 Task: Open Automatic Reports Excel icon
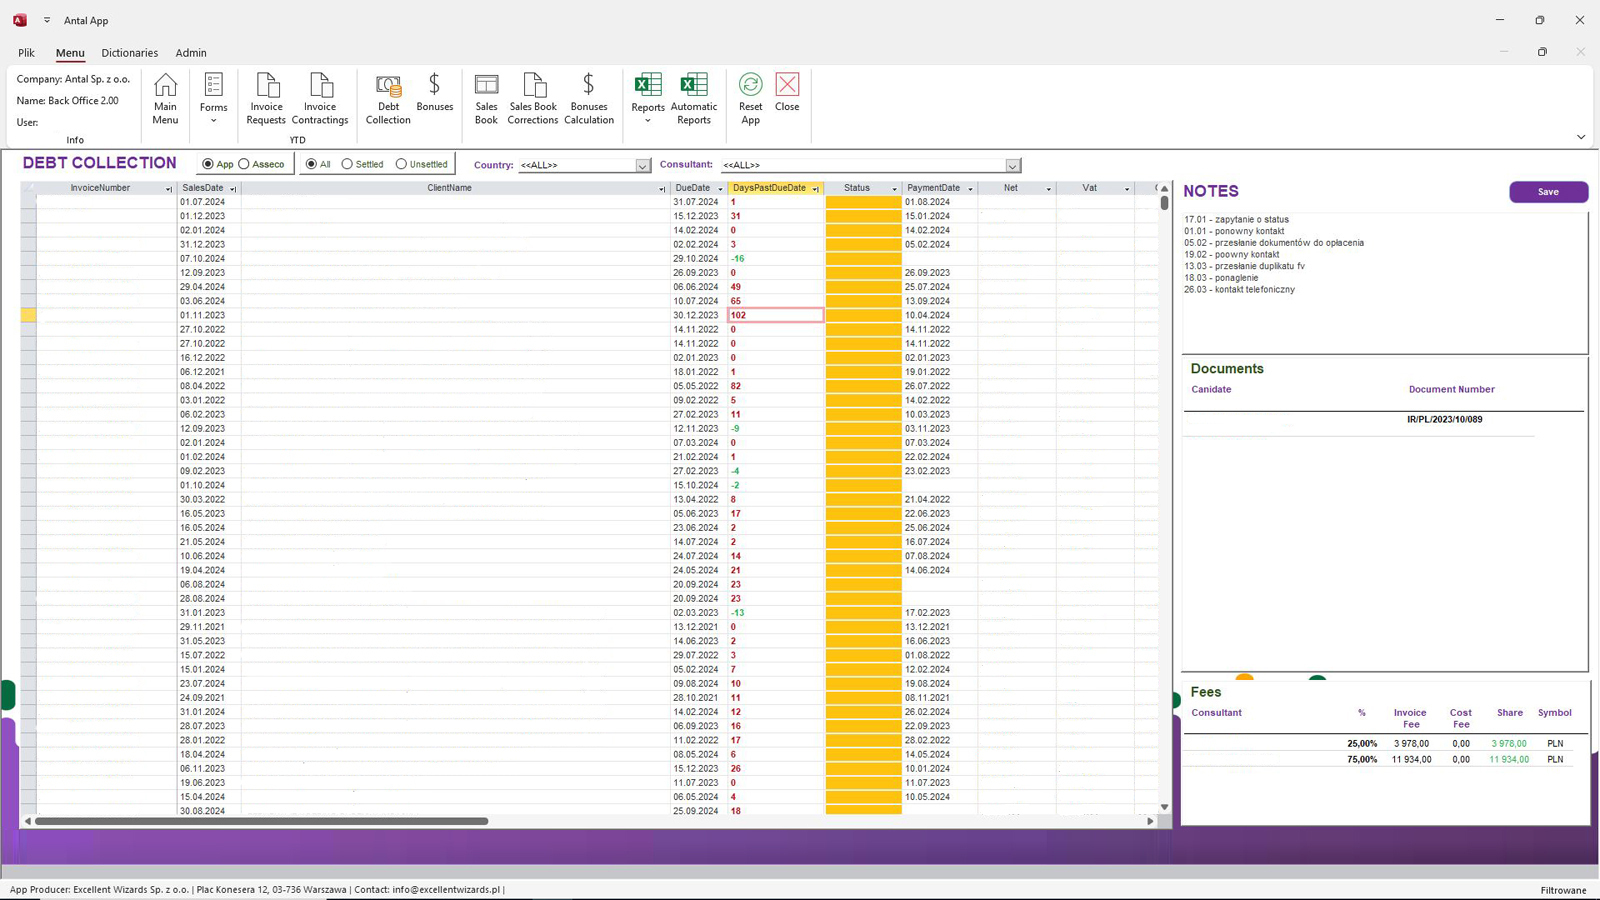[x=693, y=98]
